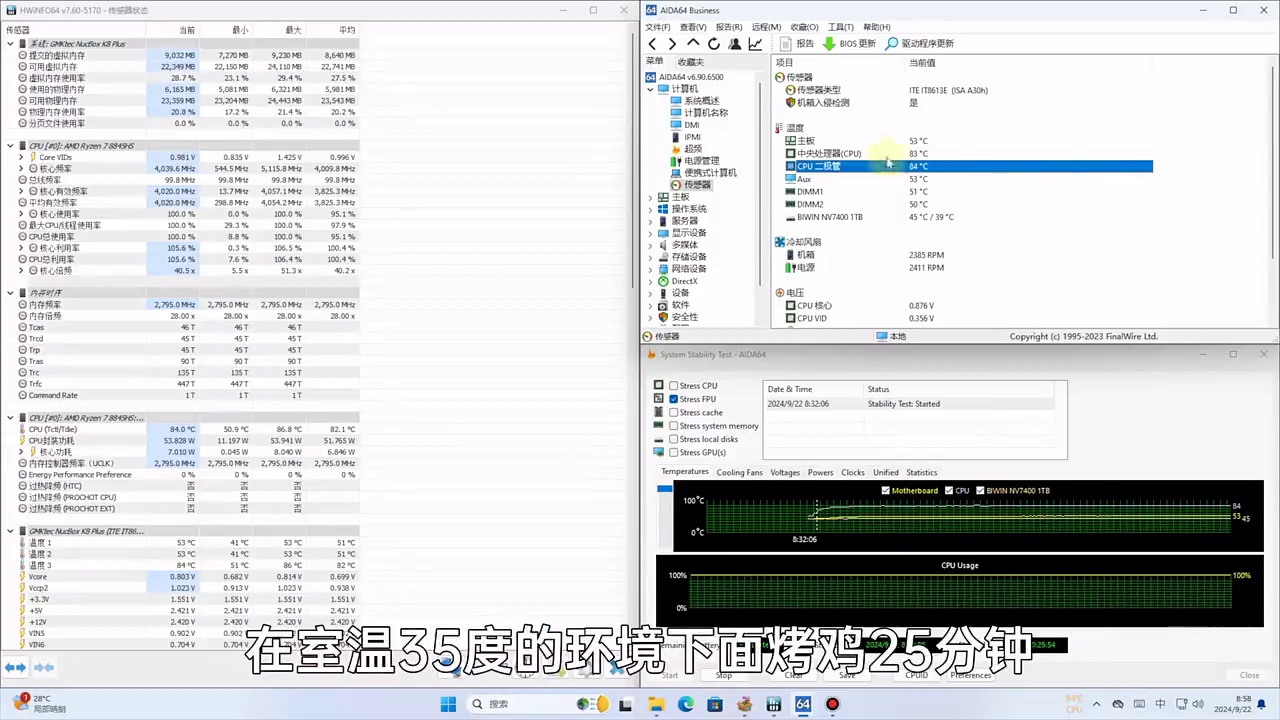Screen dimensions: 1280x720
Task: Open the AIDA64 user management icon
Action: coord(735,44)
